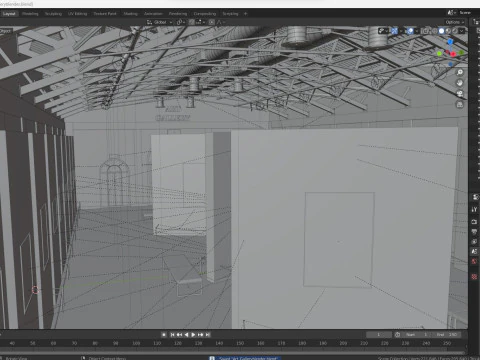Screen dimensions: 480x360
Task: Open the Output properties tab icon
Action: (x=475, y=231)
